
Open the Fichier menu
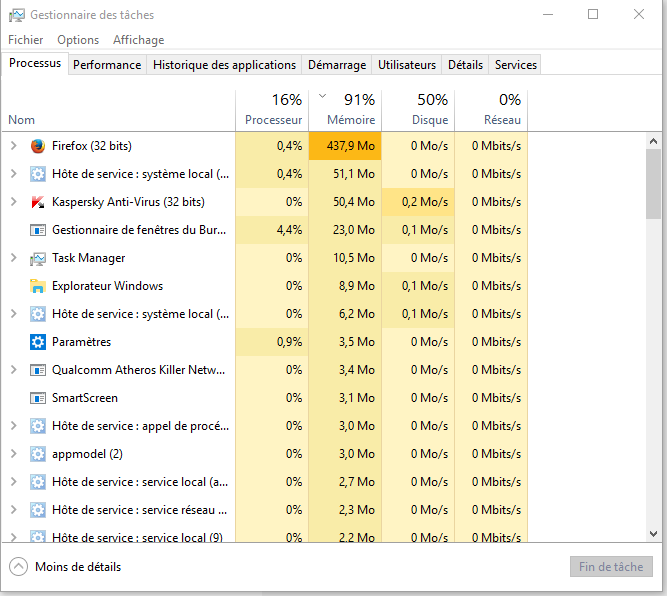point(26,40)
